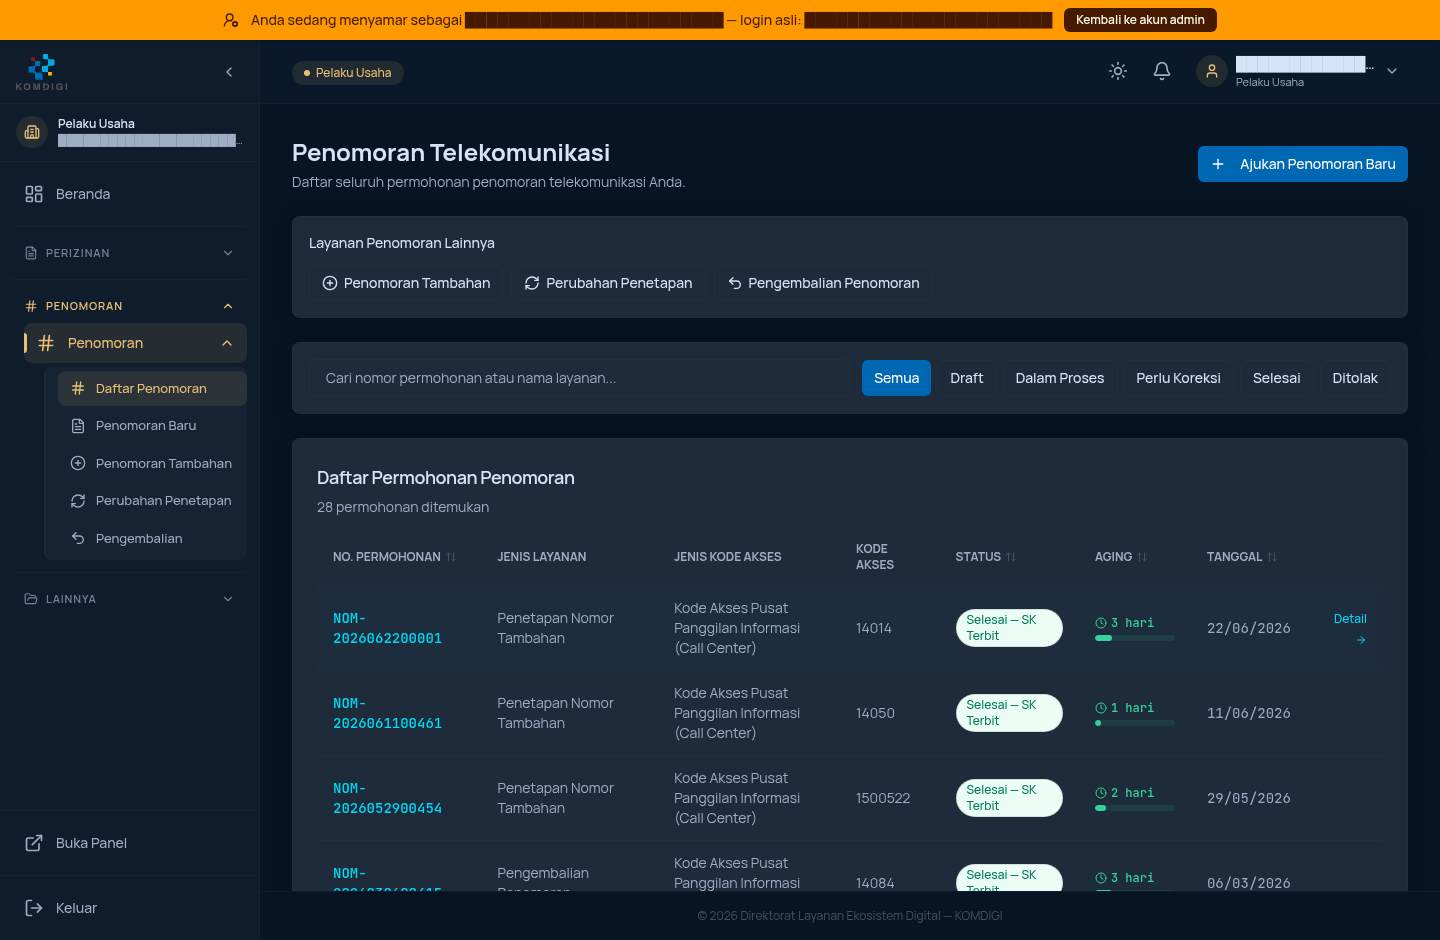Open Detail link for NOM-2026062200001
The image size is (1440, 940).
[1350, 628]
